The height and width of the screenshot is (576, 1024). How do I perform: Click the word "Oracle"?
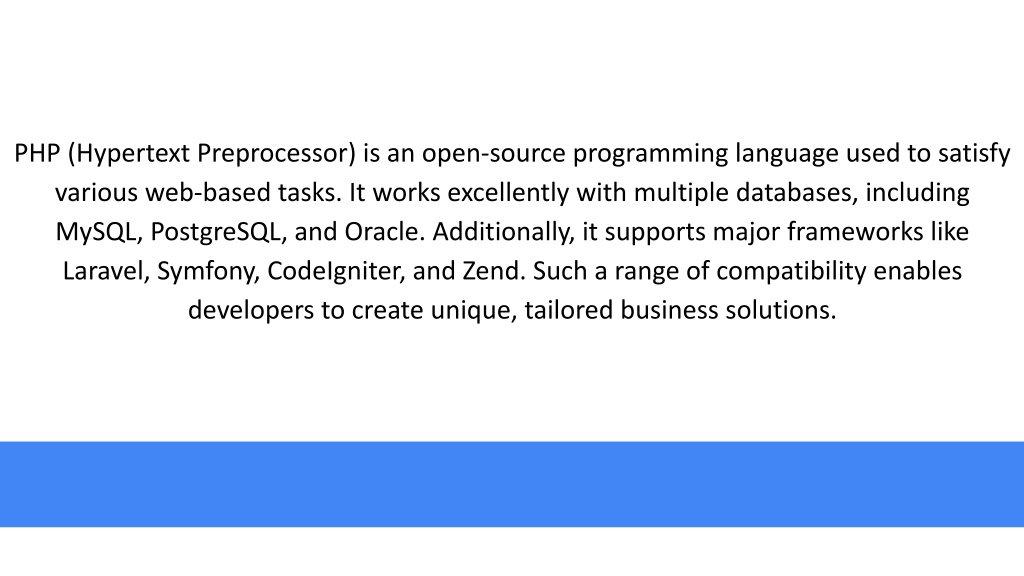click(x=385, y=232)
